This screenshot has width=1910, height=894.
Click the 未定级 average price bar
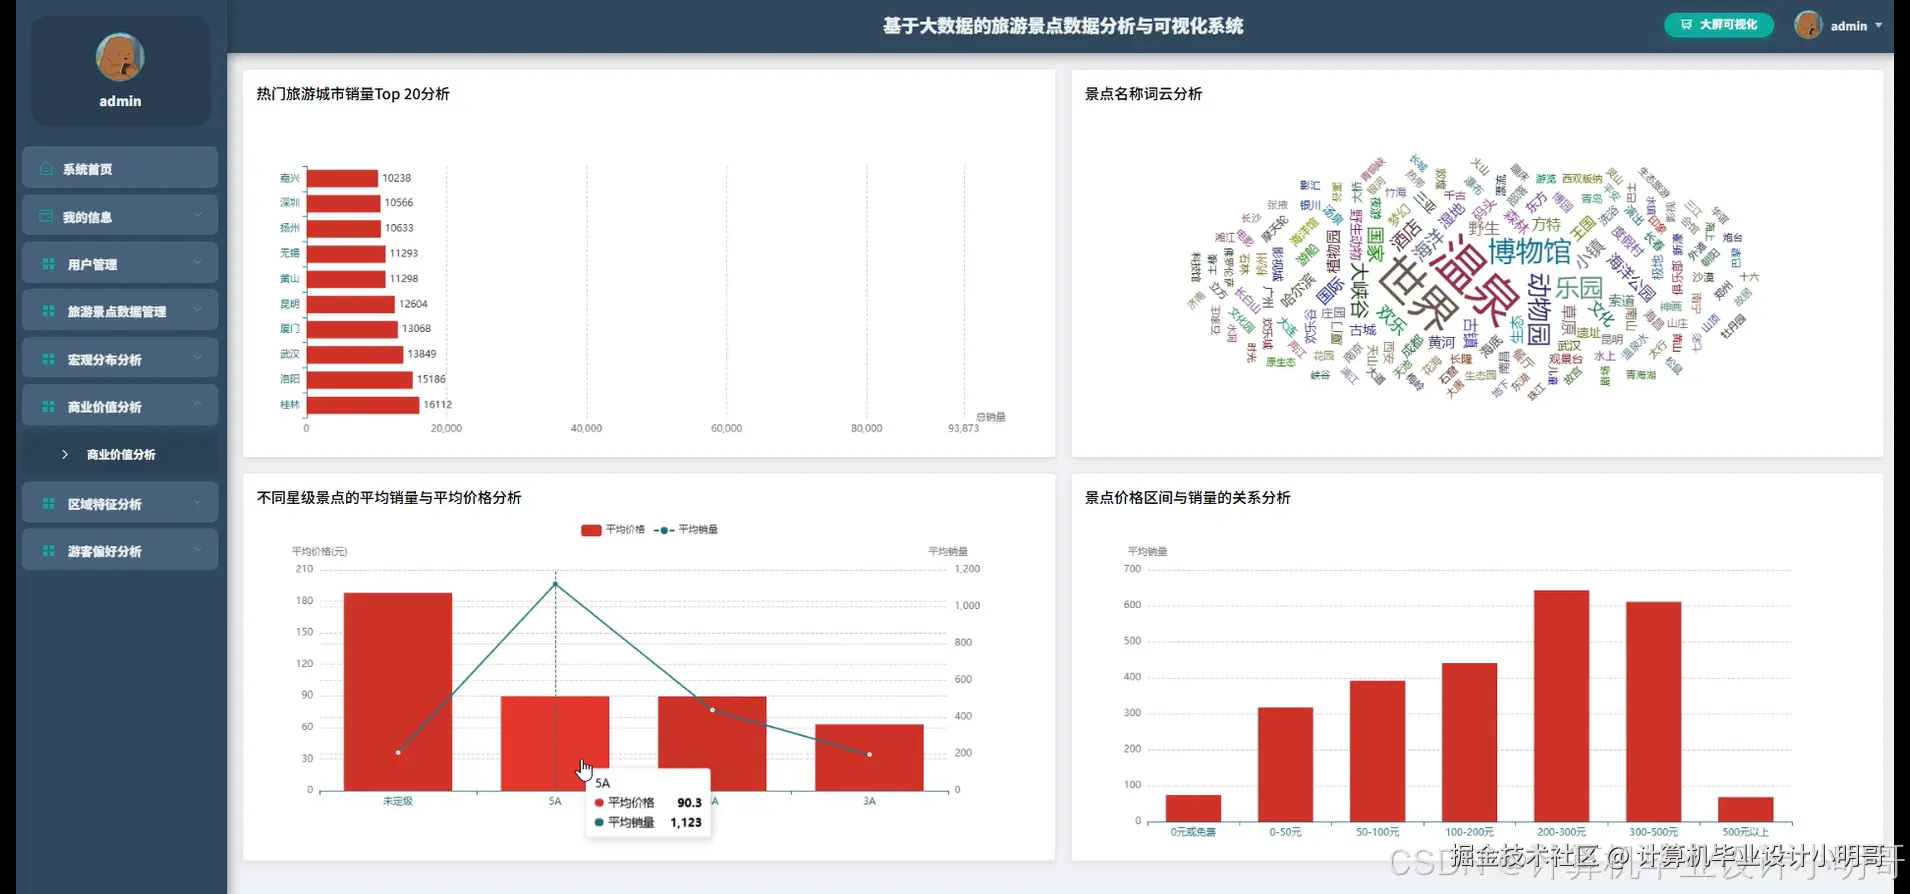398,692
